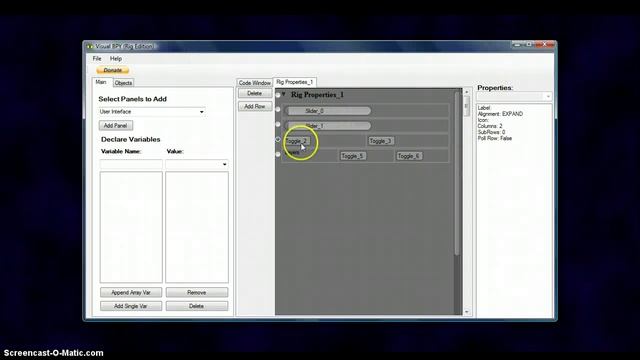The height and width of the screenshot is (360, 640).
Task: Click the variable values list box
Action: [x=197, y=227]
